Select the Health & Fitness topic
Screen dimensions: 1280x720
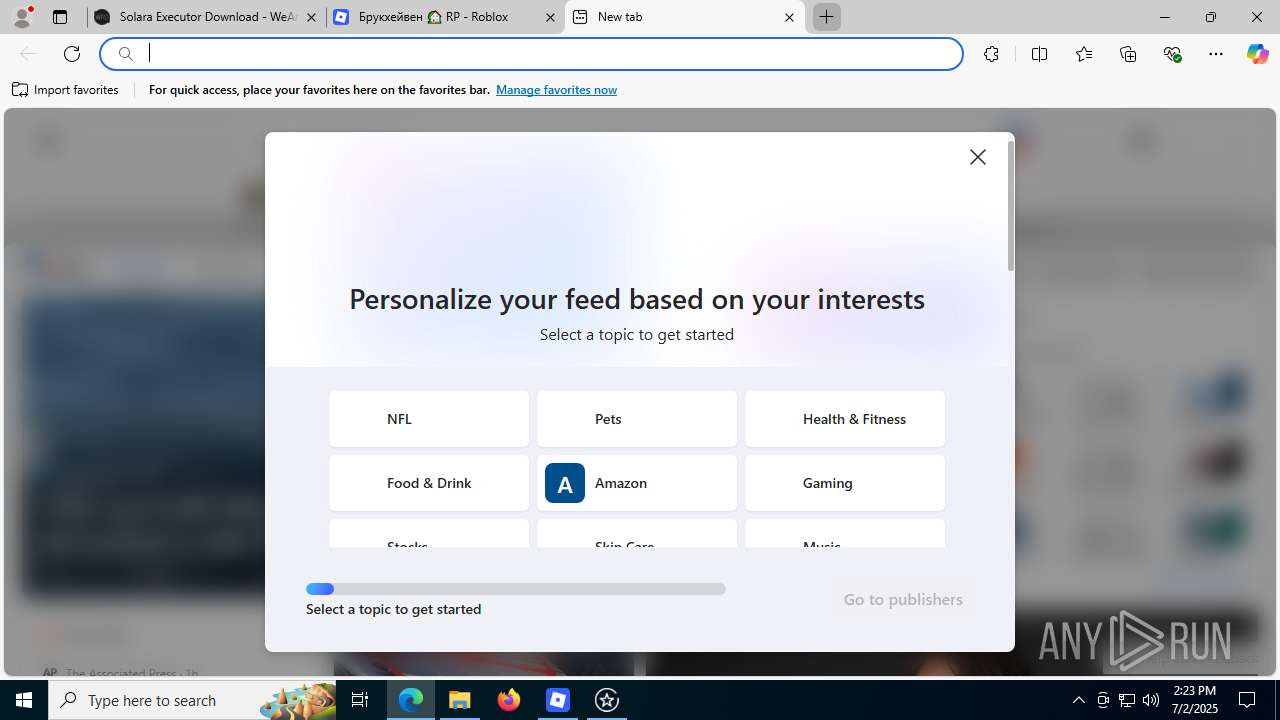845,419
